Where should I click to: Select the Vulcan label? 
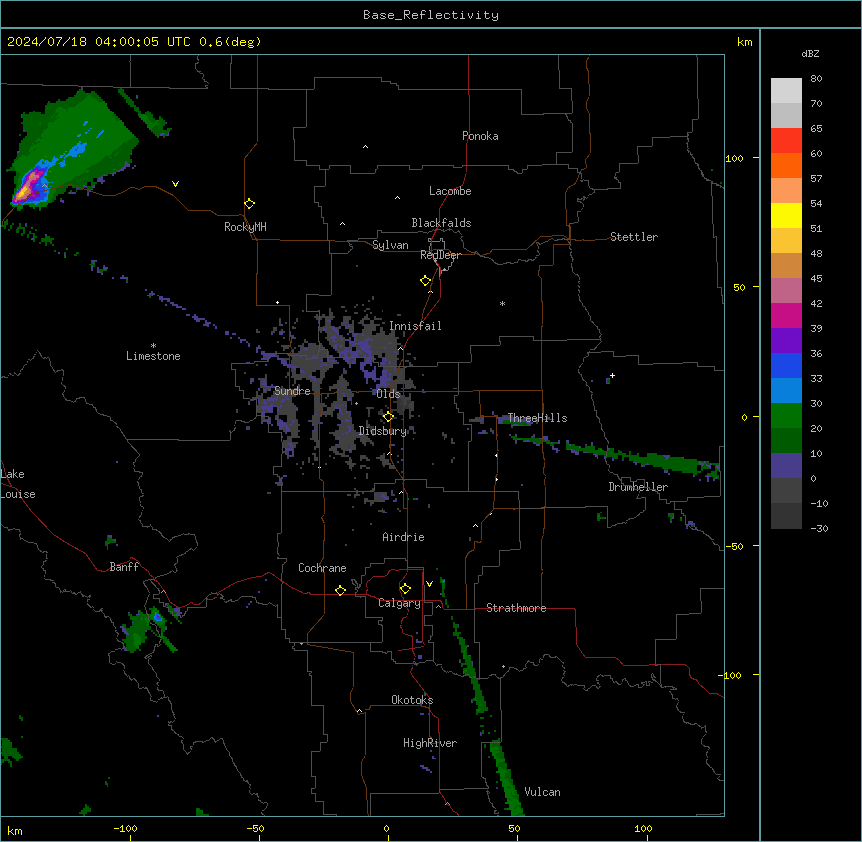point(542,792)
